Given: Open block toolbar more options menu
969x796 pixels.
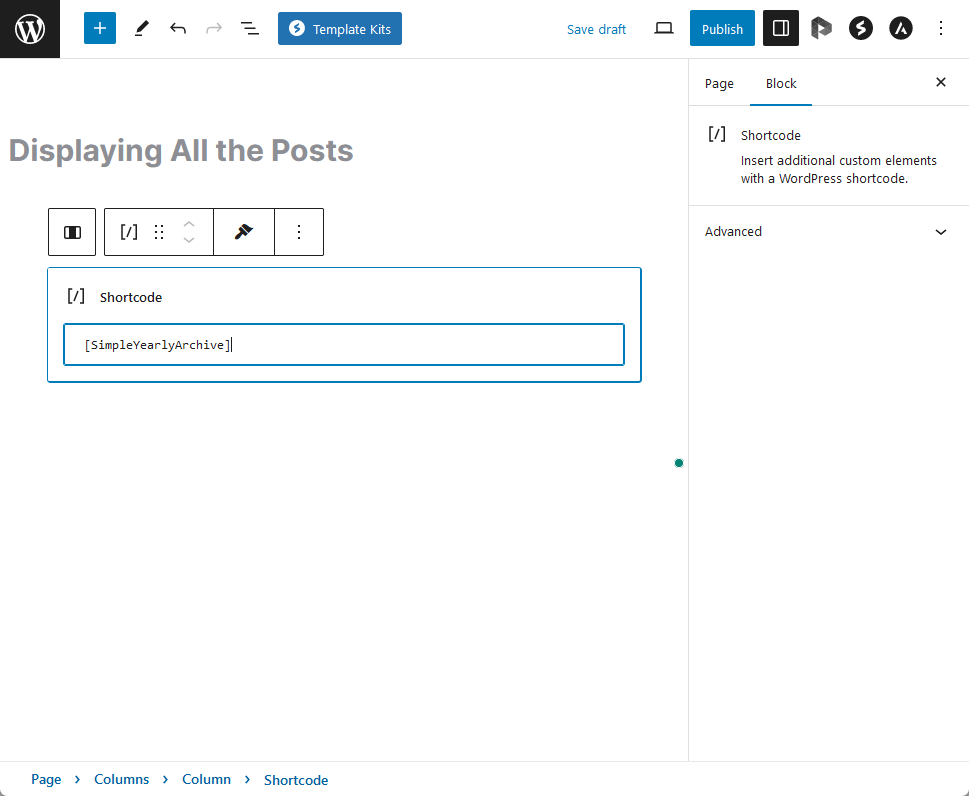Looking at the screenshot, I should pyautogui.click(x=299, y=232).
